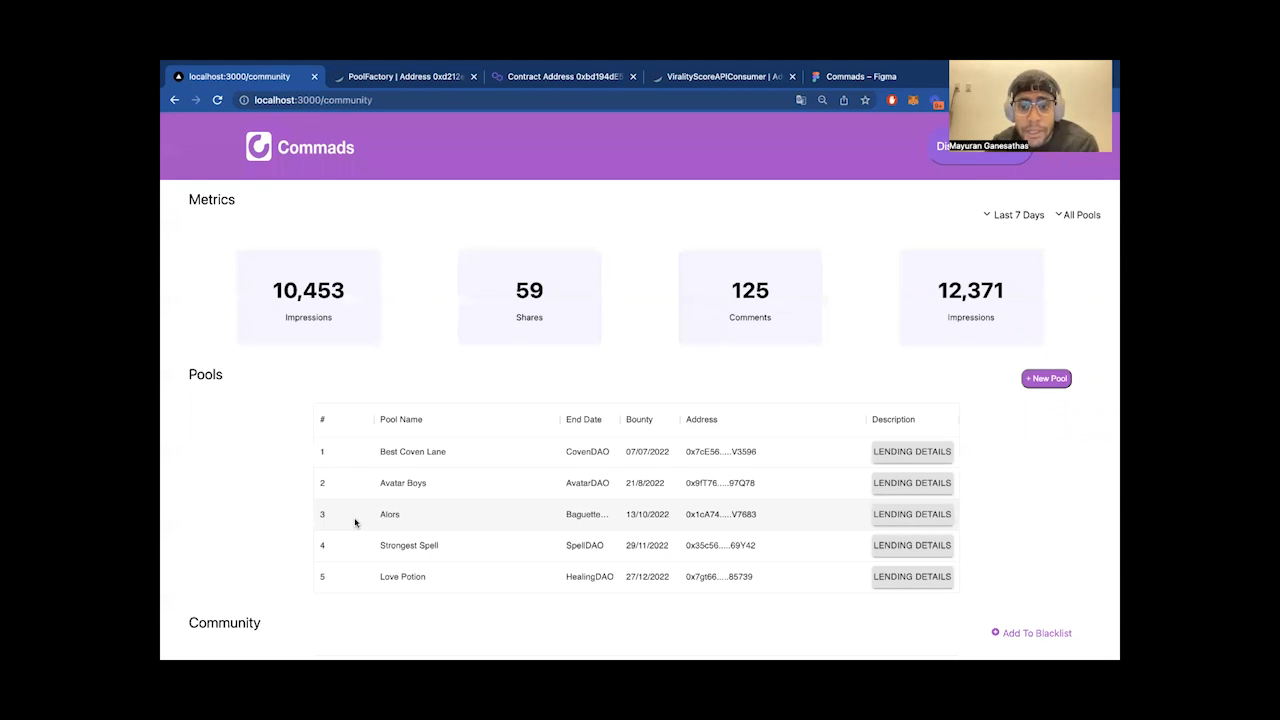Click the Add To Blacklist link
Image resolution: width=1280 pixels, height=720 pixels.
pos(1037,633)
